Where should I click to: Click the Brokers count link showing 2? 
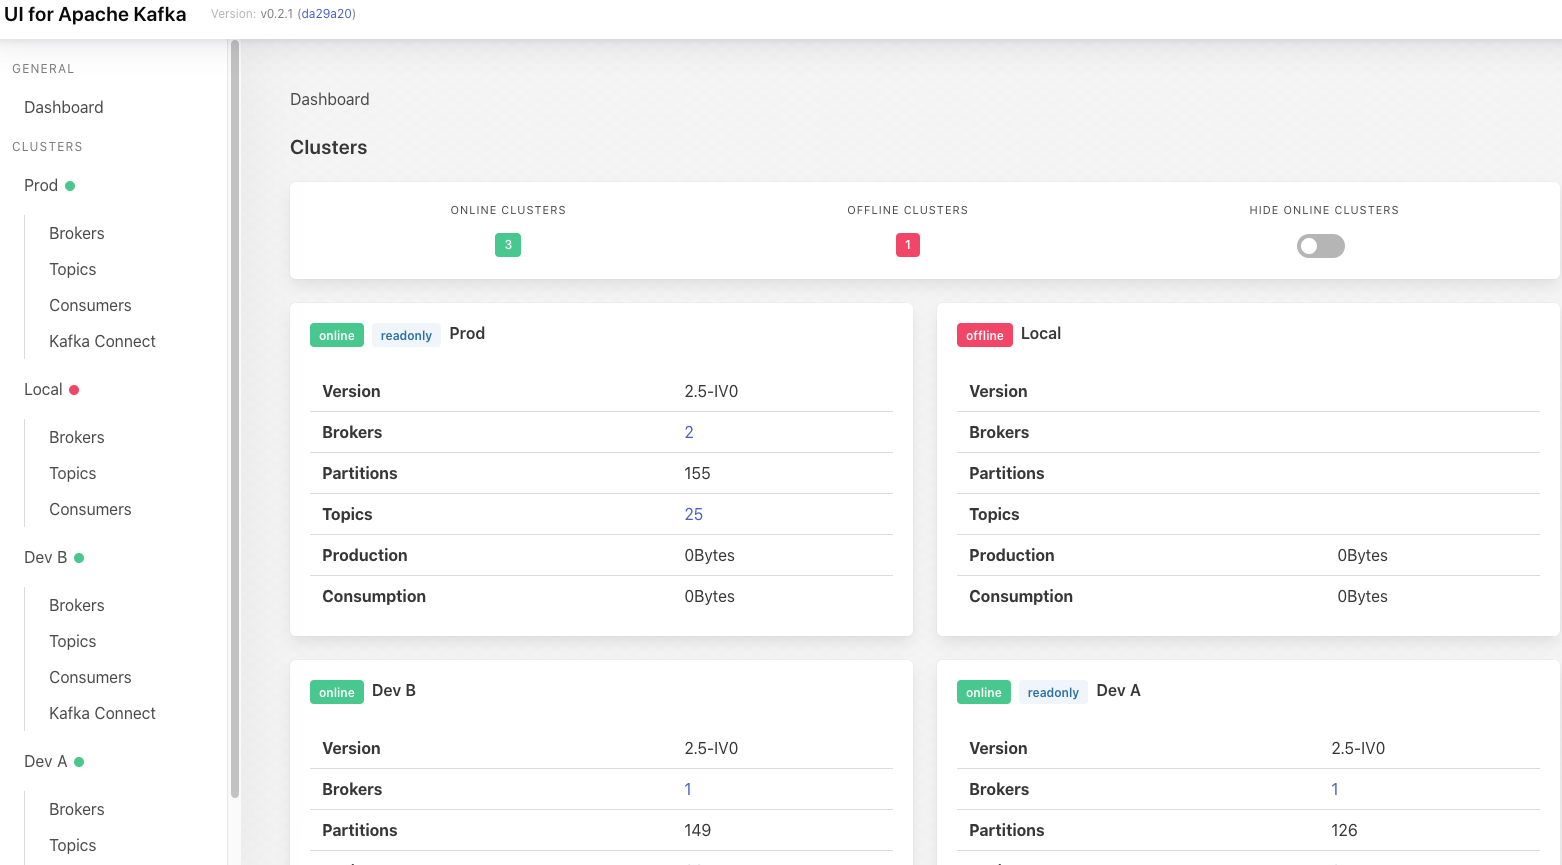pyautogui.click(x=688, y=432)
